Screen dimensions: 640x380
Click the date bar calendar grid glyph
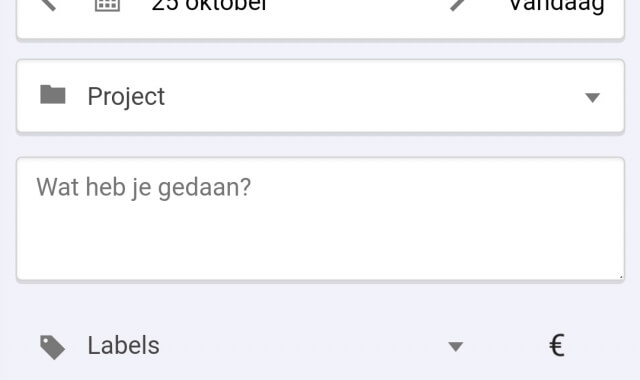107,5
